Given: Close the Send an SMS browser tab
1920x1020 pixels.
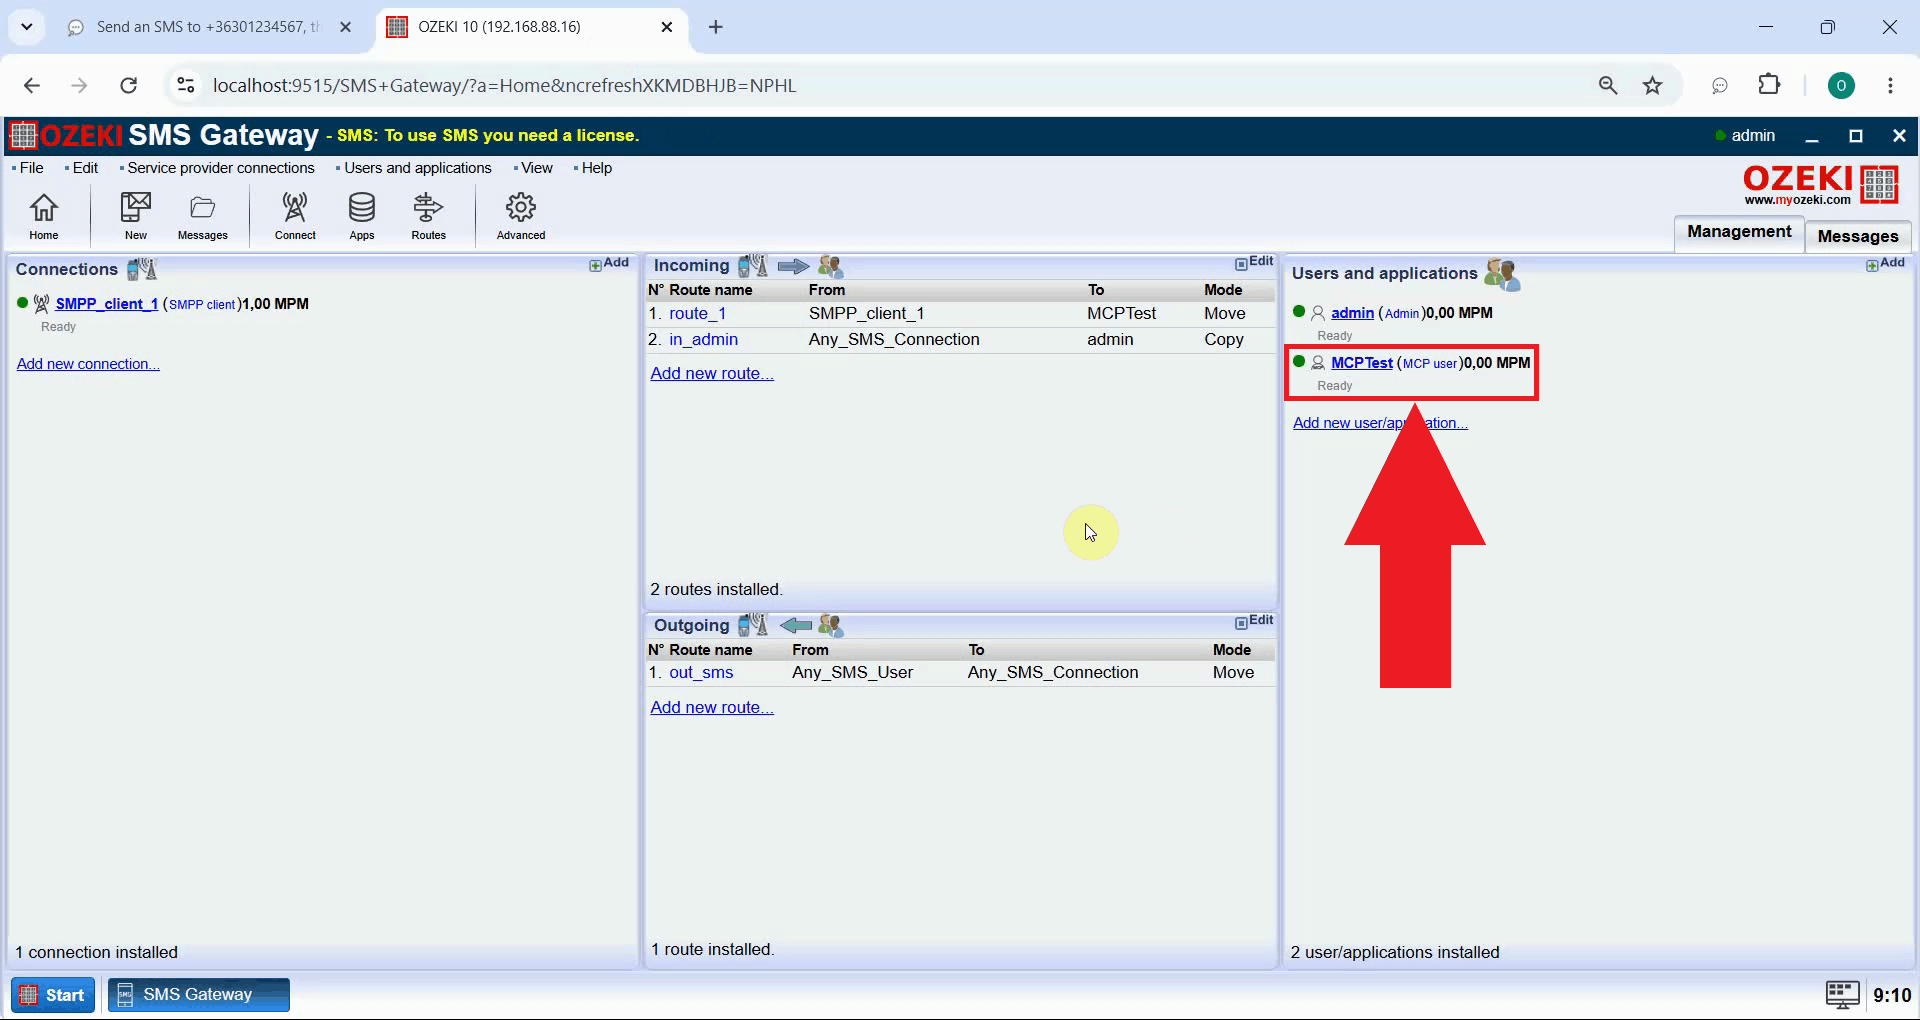Looking at the screenshot, I should coord(346,27).
